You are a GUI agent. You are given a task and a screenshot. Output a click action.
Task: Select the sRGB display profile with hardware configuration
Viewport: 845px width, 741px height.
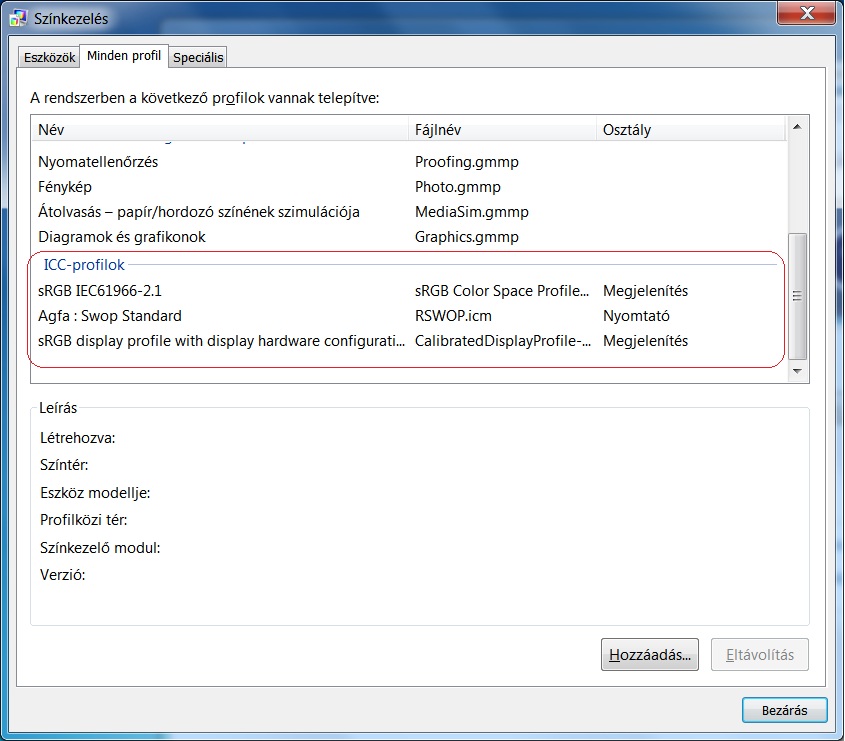point(222,341)
